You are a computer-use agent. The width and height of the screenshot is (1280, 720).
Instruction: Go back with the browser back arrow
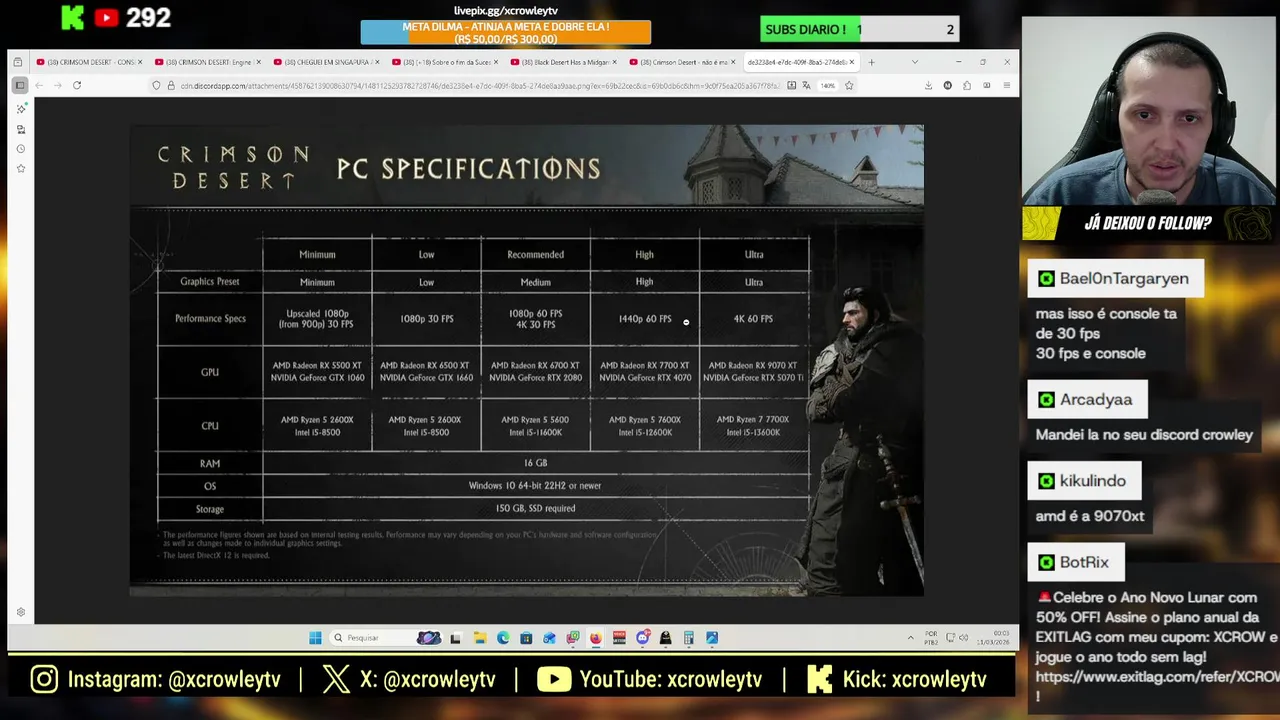39,85
